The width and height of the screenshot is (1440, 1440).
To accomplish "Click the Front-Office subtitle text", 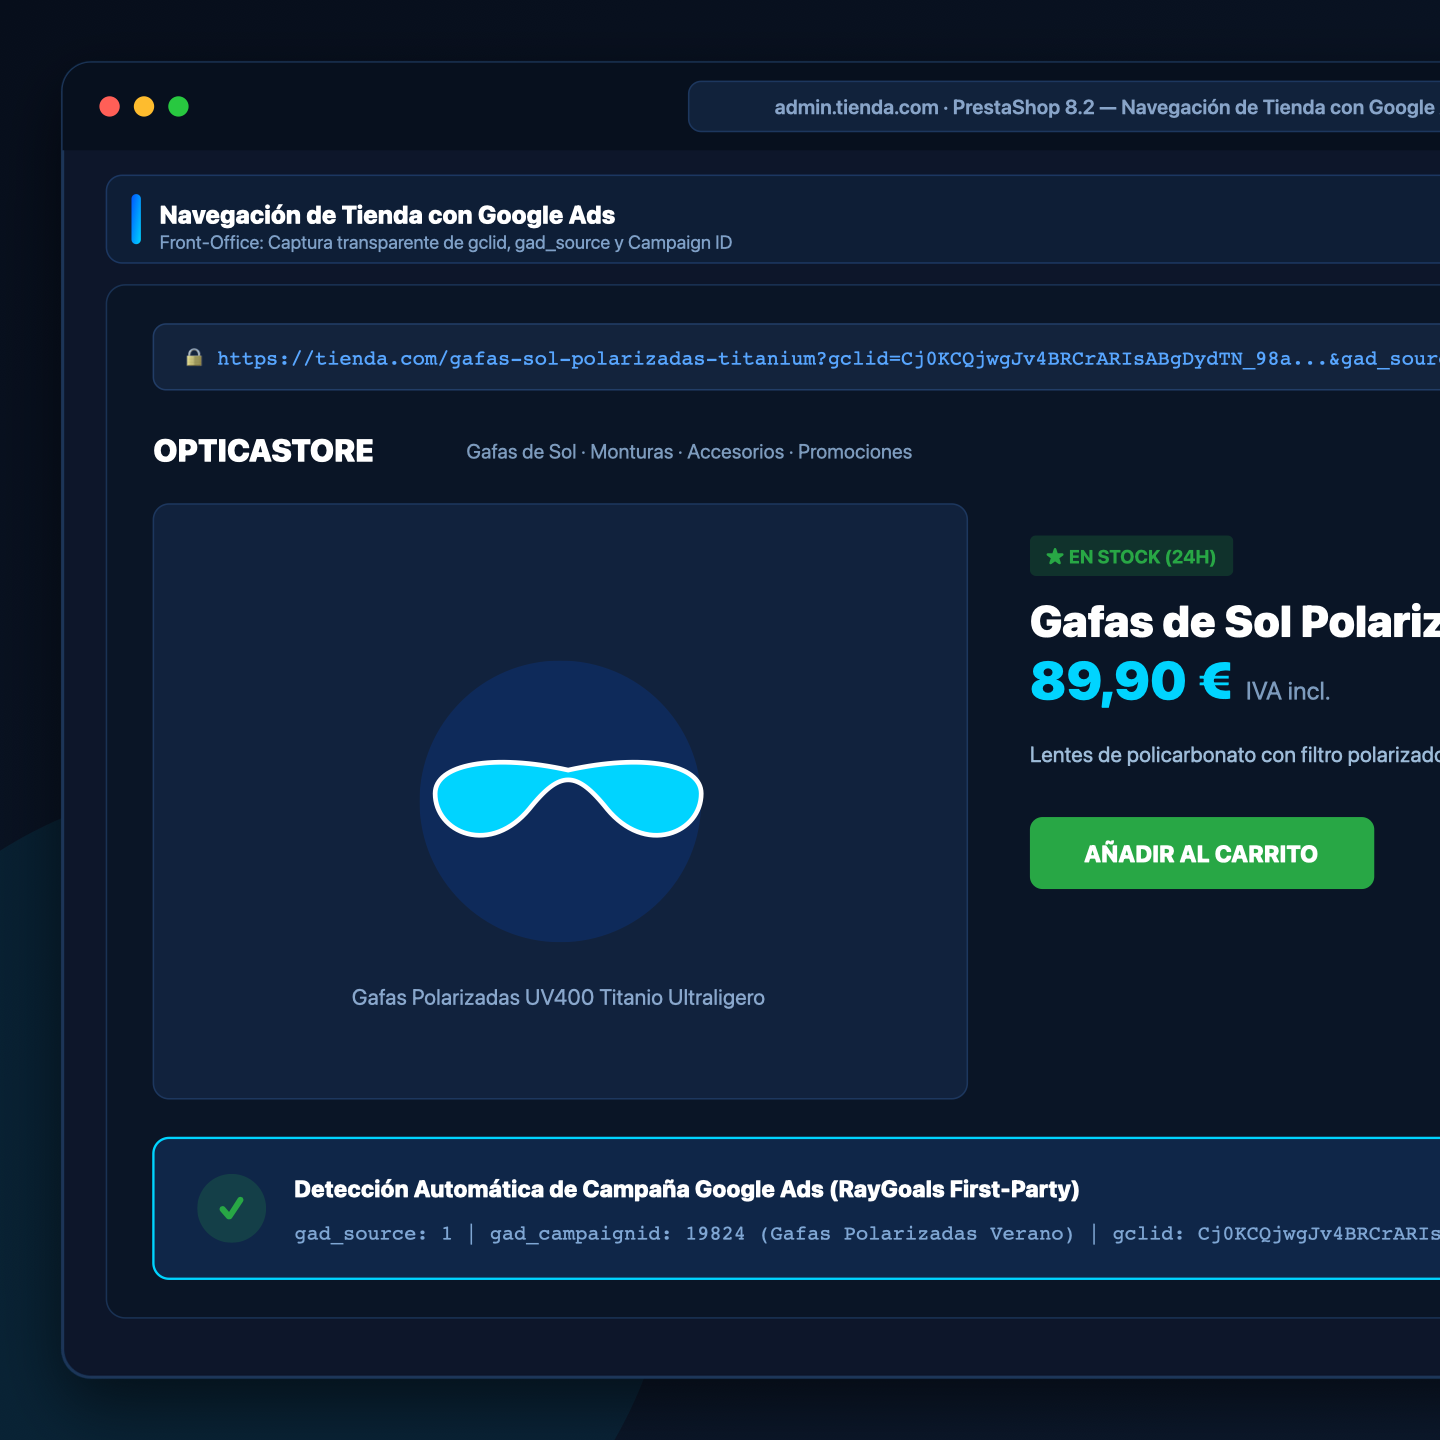I will [x=446, y=243].
